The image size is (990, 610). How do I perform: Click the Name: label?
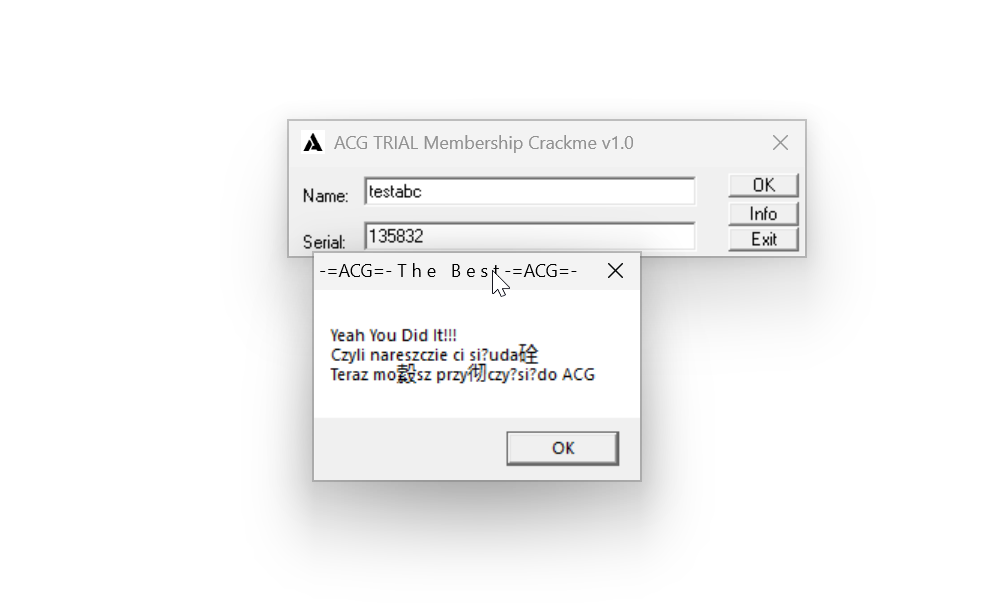pyautogui.click(x=325, y=196)
